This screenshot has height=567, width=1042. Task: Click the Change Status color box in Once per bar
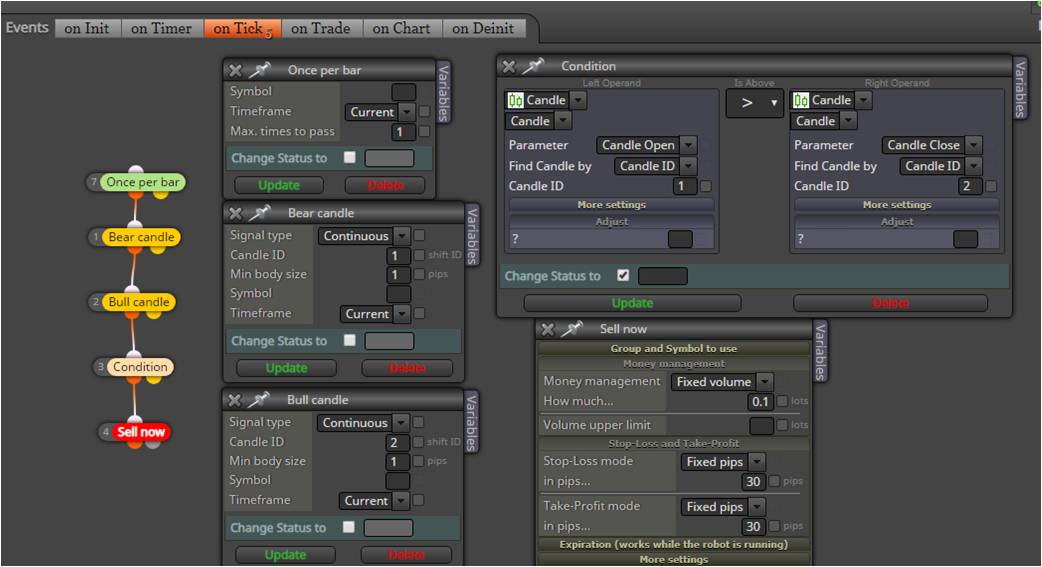389,158
